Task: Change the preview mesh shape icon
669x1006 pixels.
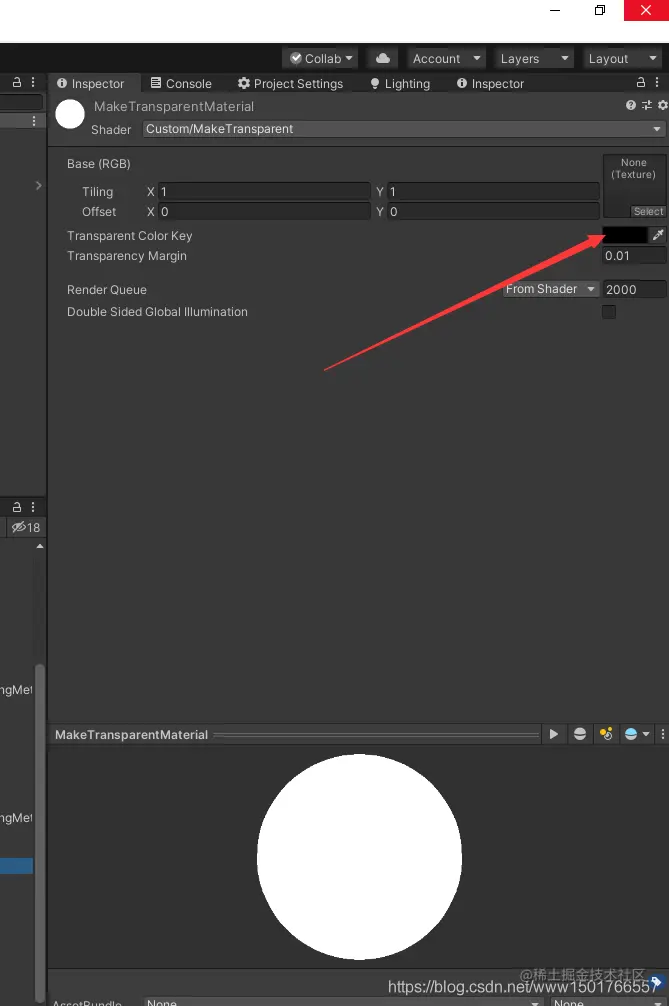Action: pyautogui.click(x=580, y=734)
